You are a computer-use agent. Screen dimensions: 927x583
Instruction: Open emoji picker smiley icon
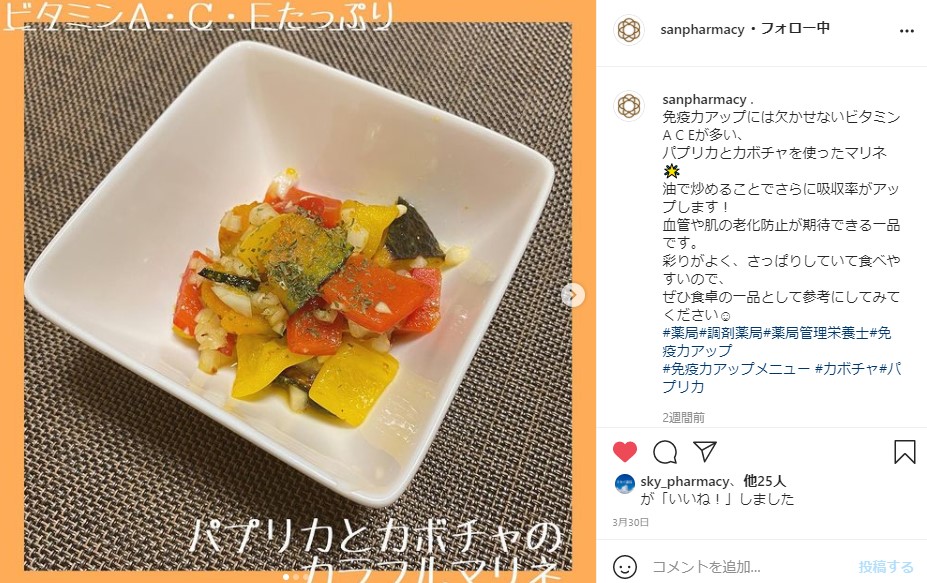(x=625, y=567)
